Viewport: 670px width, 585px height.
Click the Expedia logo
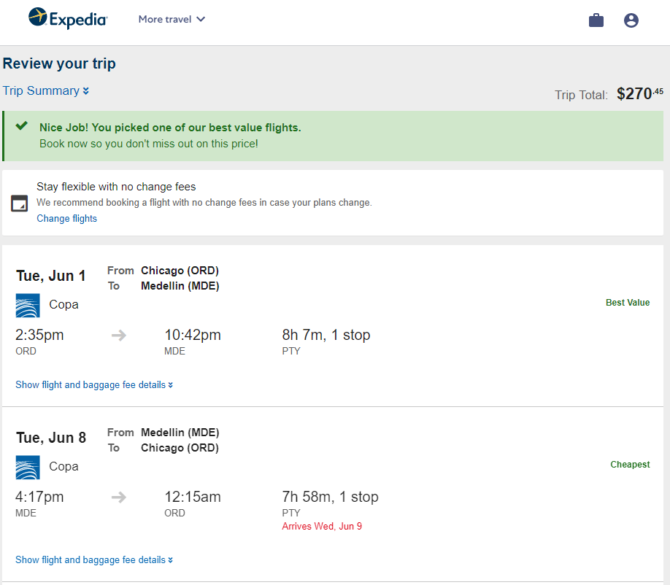(68, 18)
